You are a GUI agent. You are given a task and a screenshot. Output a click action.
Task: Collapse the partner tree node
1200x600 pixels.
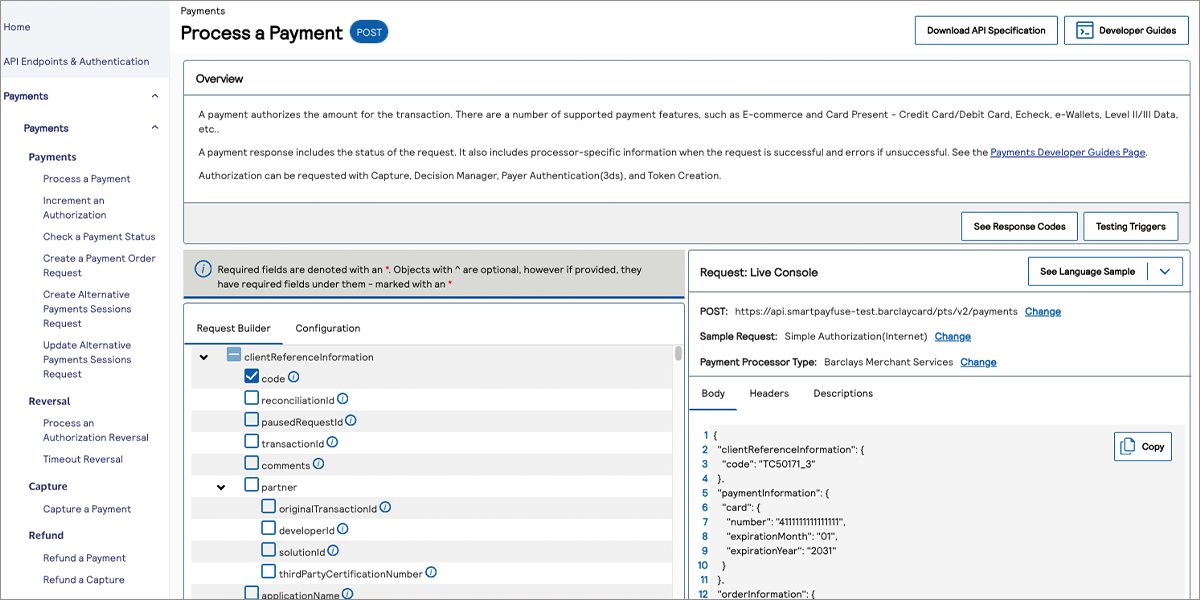[221, 487]
